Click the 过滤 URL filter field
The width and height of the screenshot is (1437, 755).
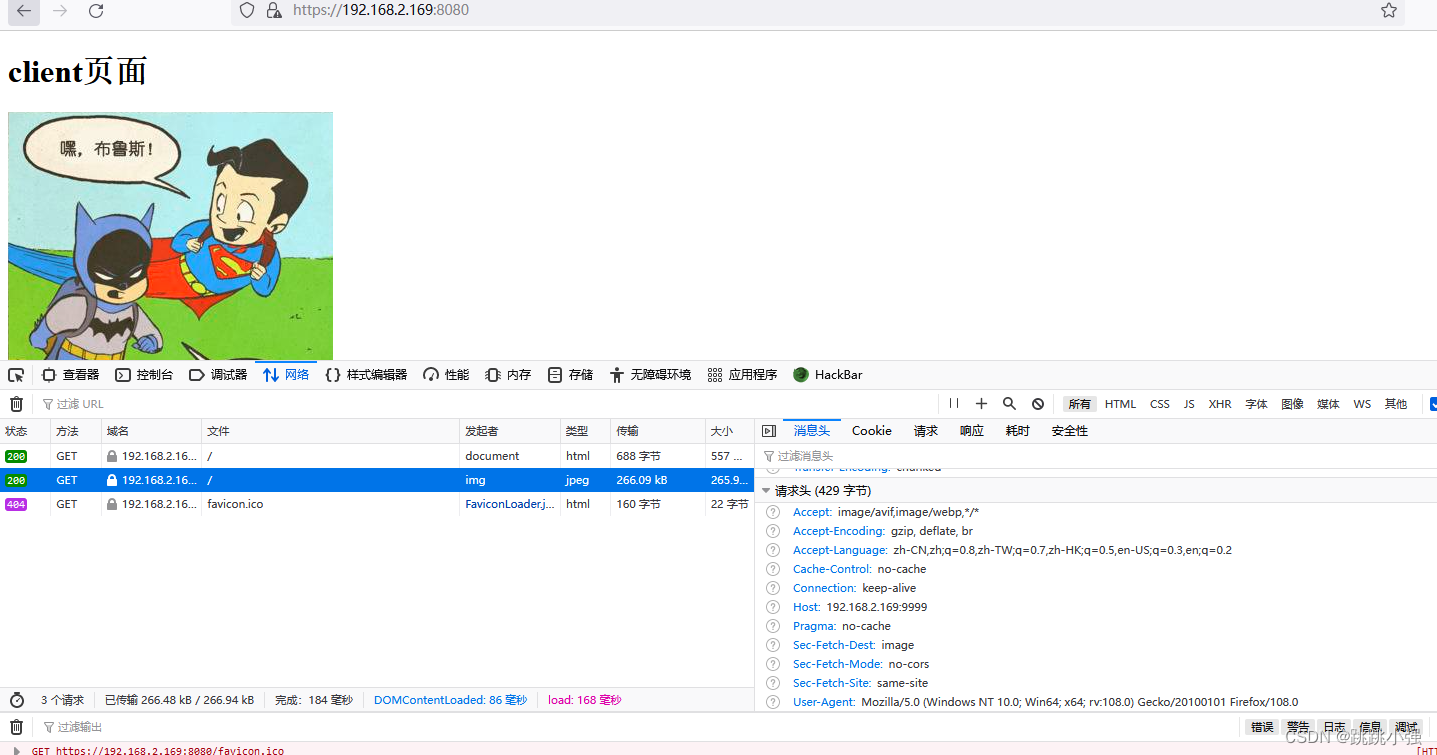486,404
